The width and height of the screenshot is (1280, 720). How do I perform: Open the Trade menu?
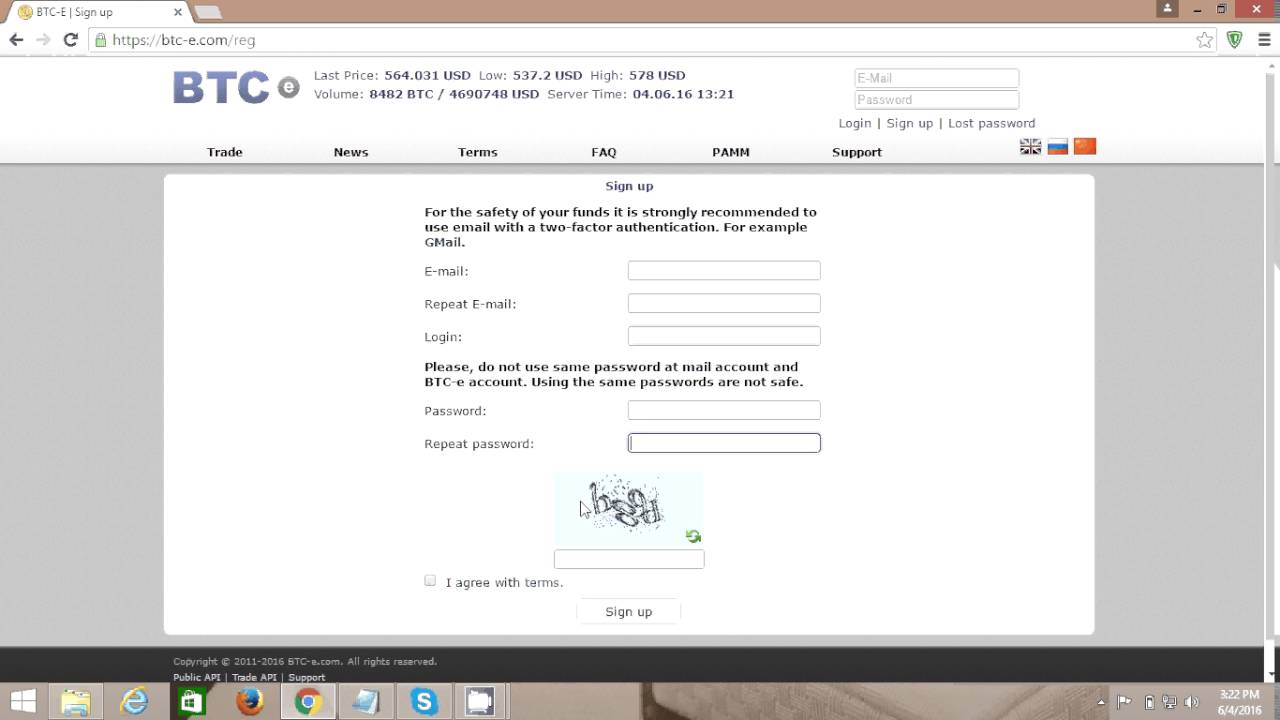click(x=225, y=152)
